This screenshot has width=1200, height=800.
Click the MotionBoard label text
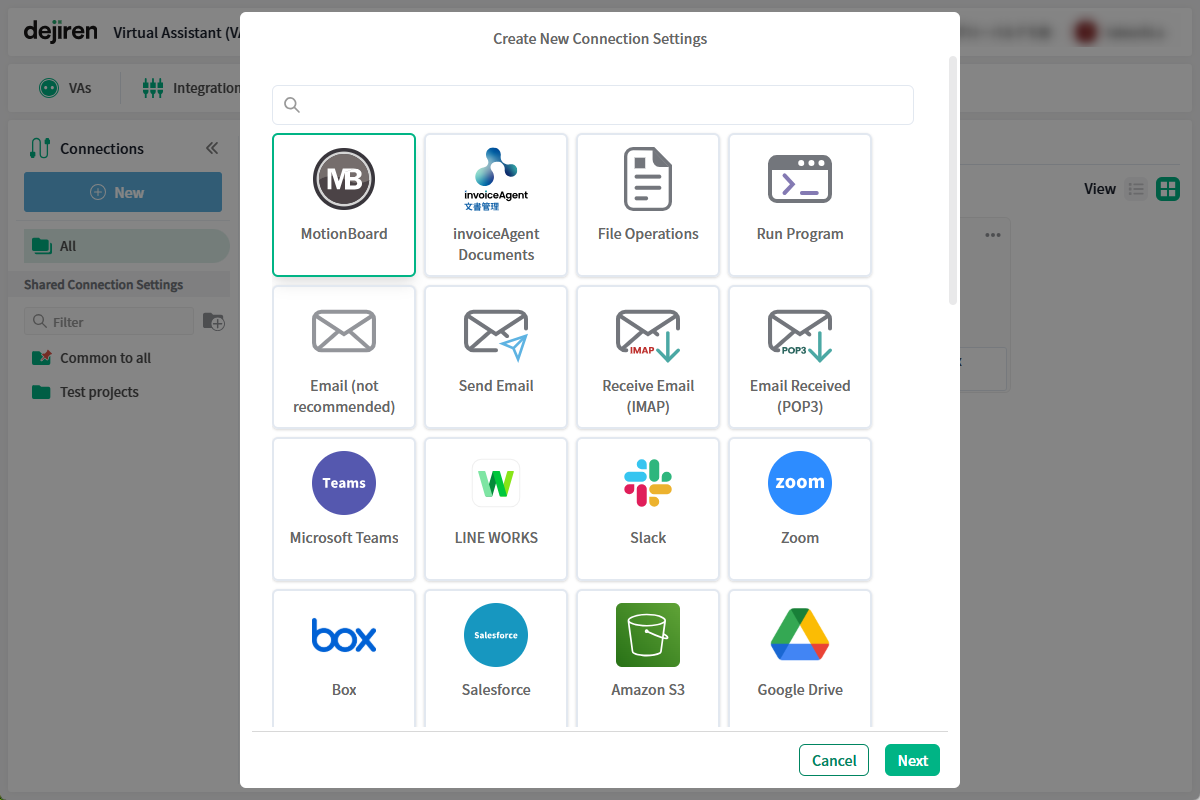click(344, 234)
